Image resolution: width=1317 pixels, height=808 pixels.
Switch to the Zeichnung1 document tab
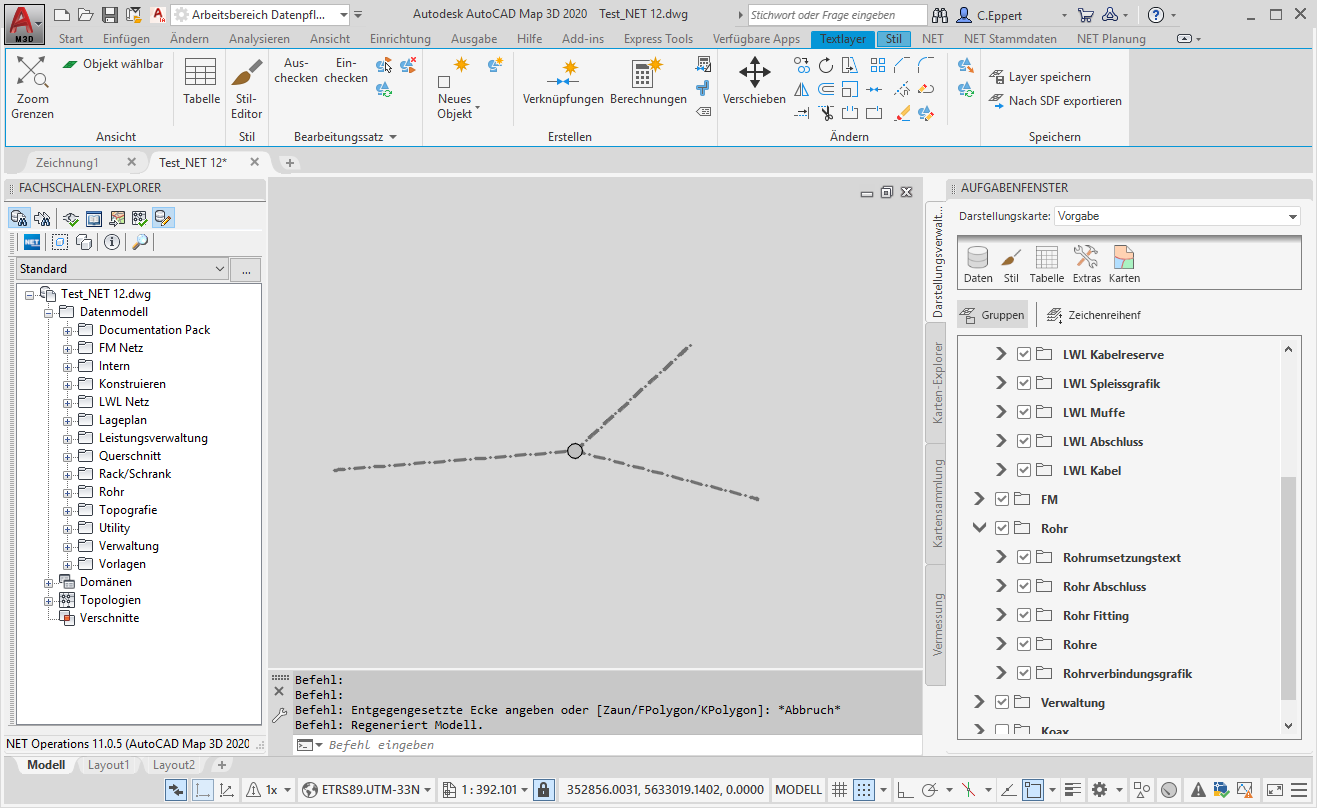[67, 162]
